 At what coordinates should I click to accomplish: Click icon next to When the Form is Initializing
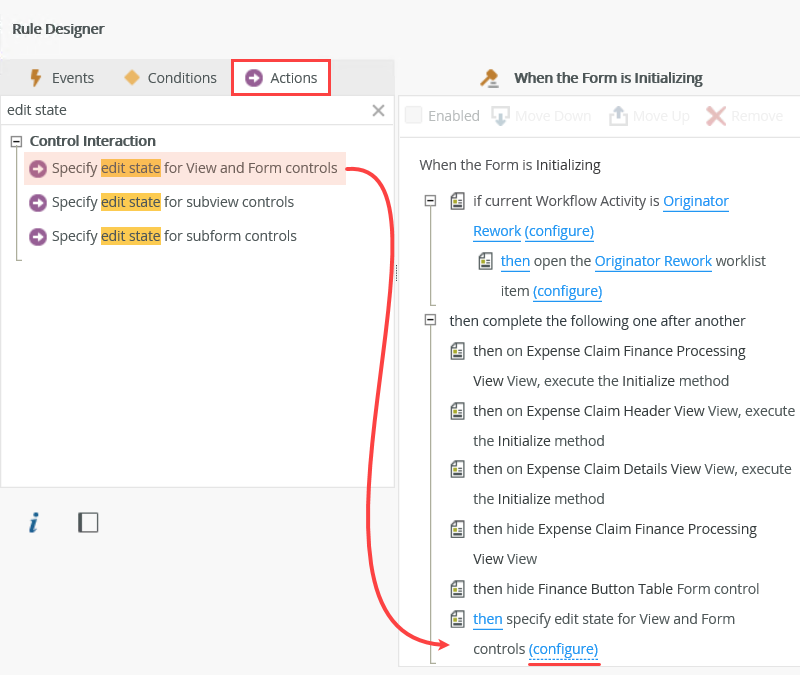489,77
